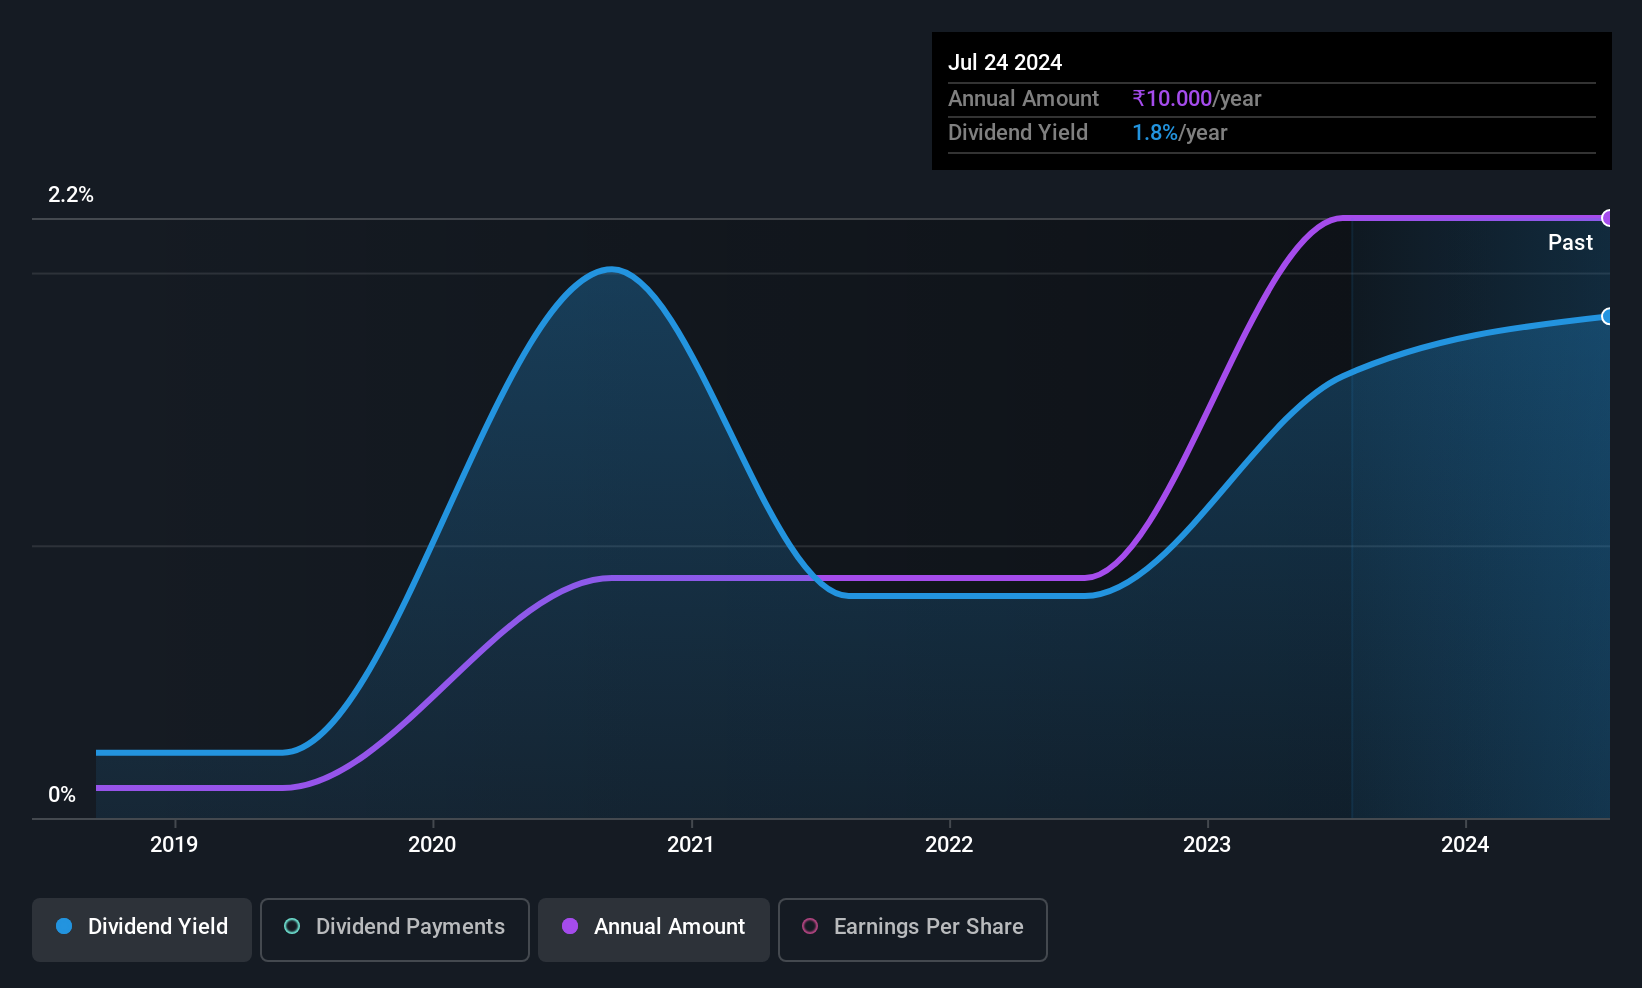Viewport: 1642px width, 988px height.
Task: Toggle the Annual Amount series
Action: click(654, 930)
